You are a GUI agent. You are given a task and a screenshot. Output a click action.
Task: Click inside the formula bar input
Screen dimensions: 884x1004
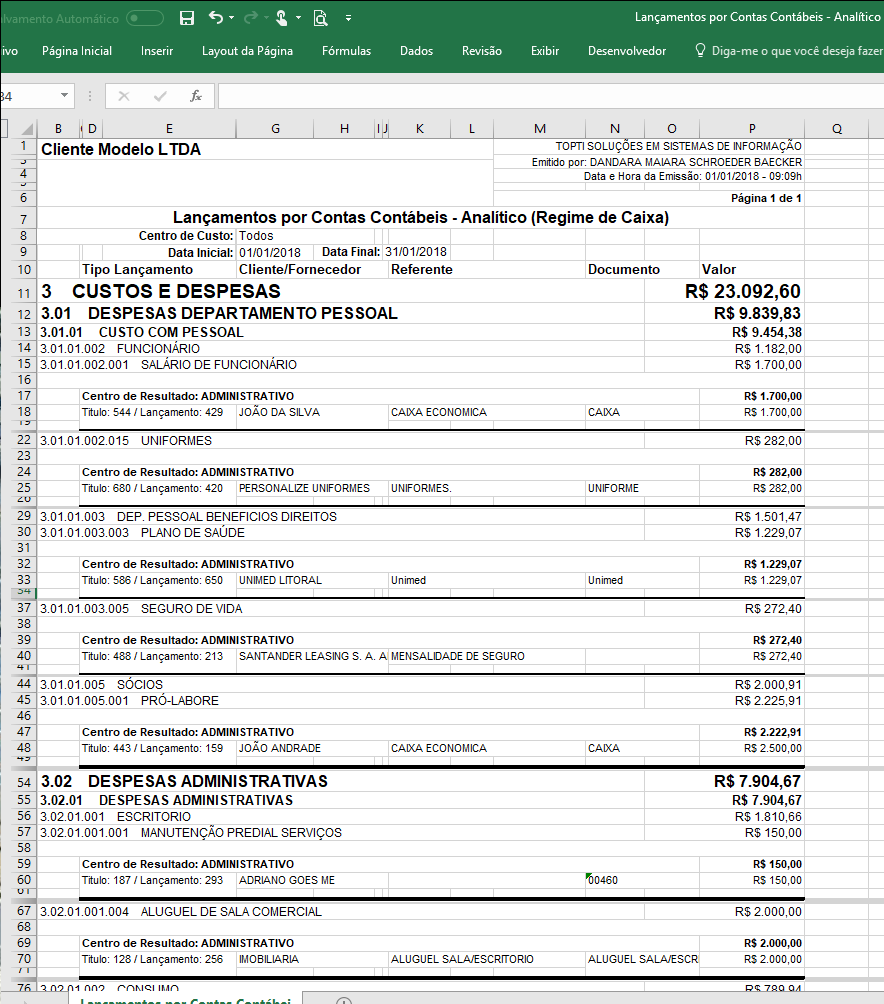point(550,96)
